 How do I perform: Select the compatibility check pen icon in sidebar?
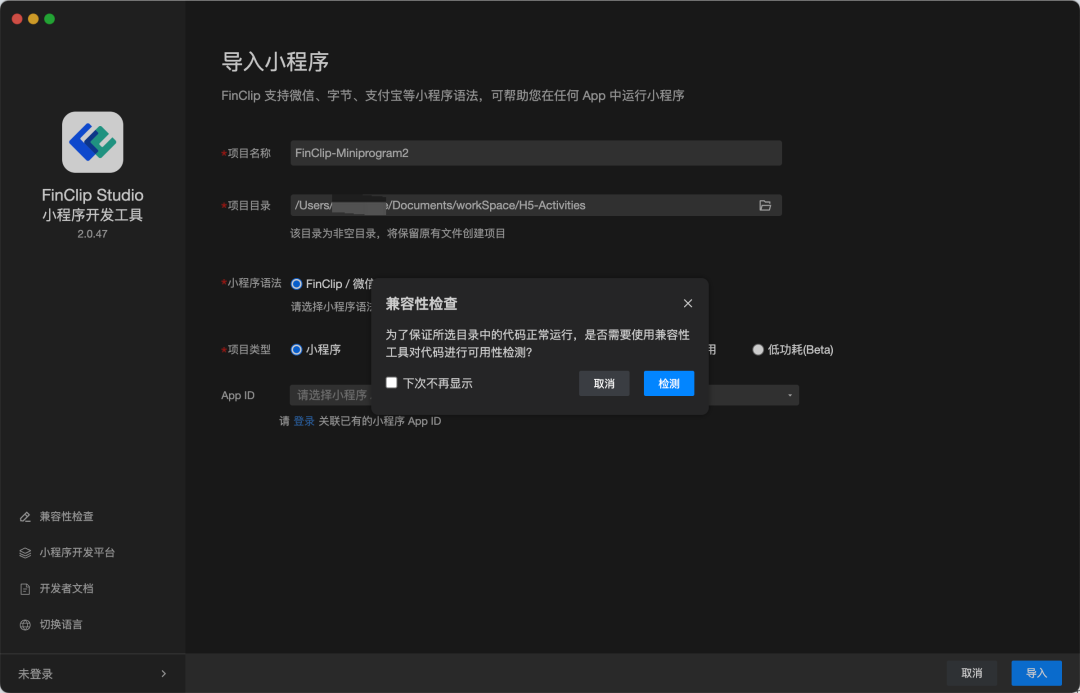(x=25, y=516)
